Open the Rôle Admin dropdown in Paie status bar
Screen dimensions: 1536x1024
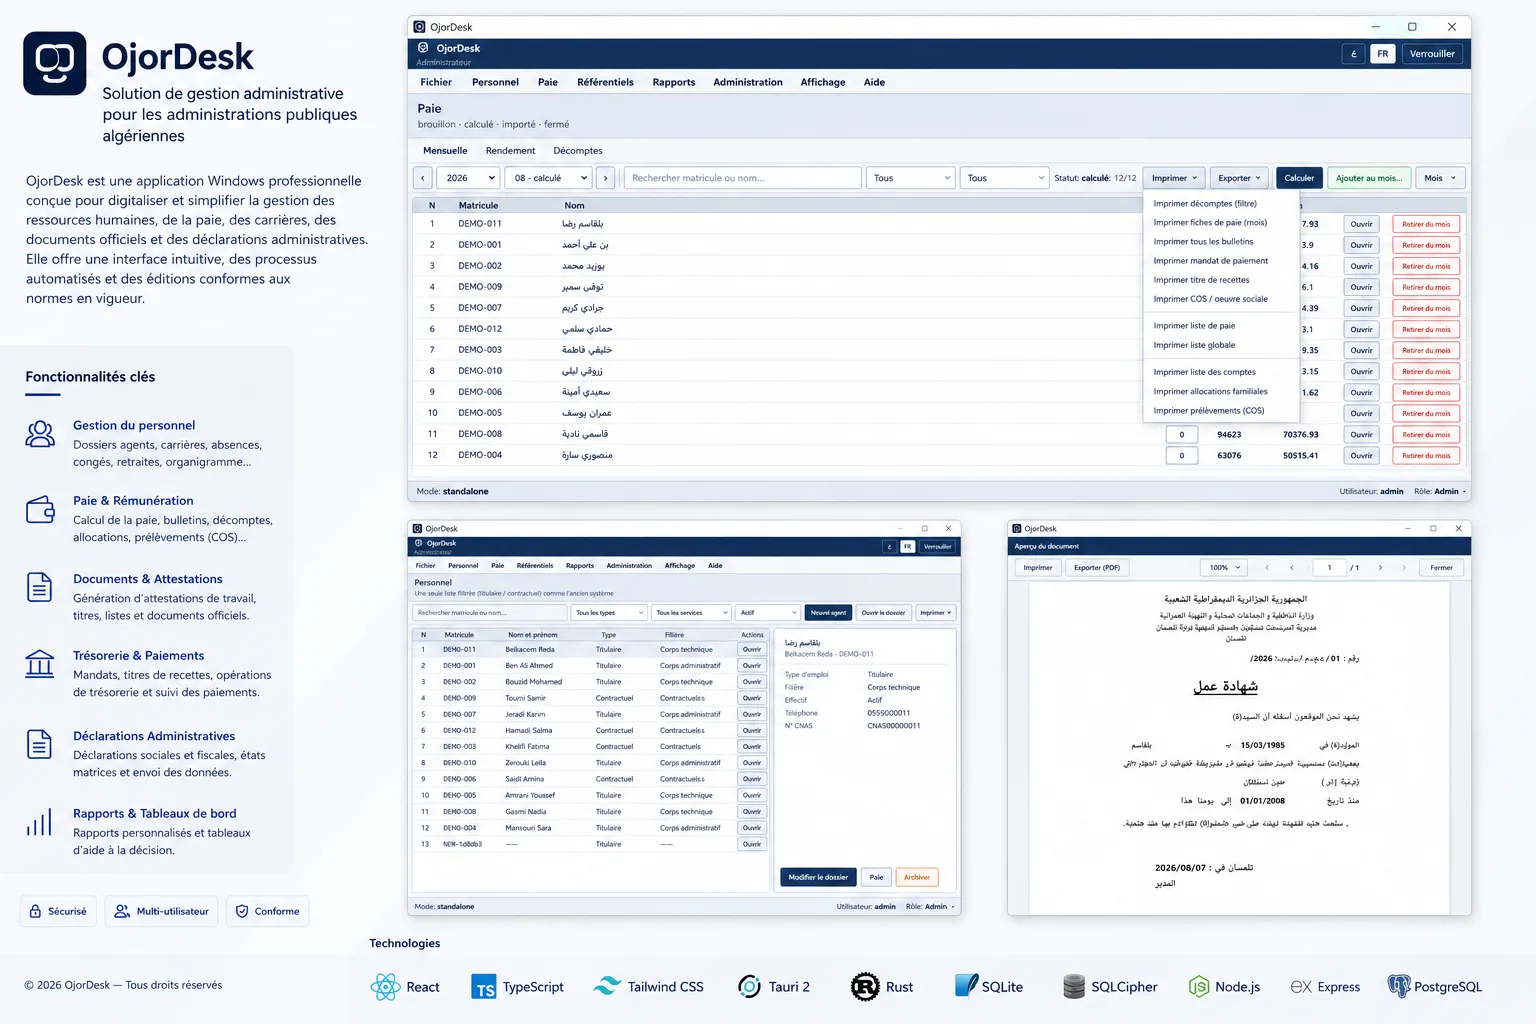click(1440, 491)
